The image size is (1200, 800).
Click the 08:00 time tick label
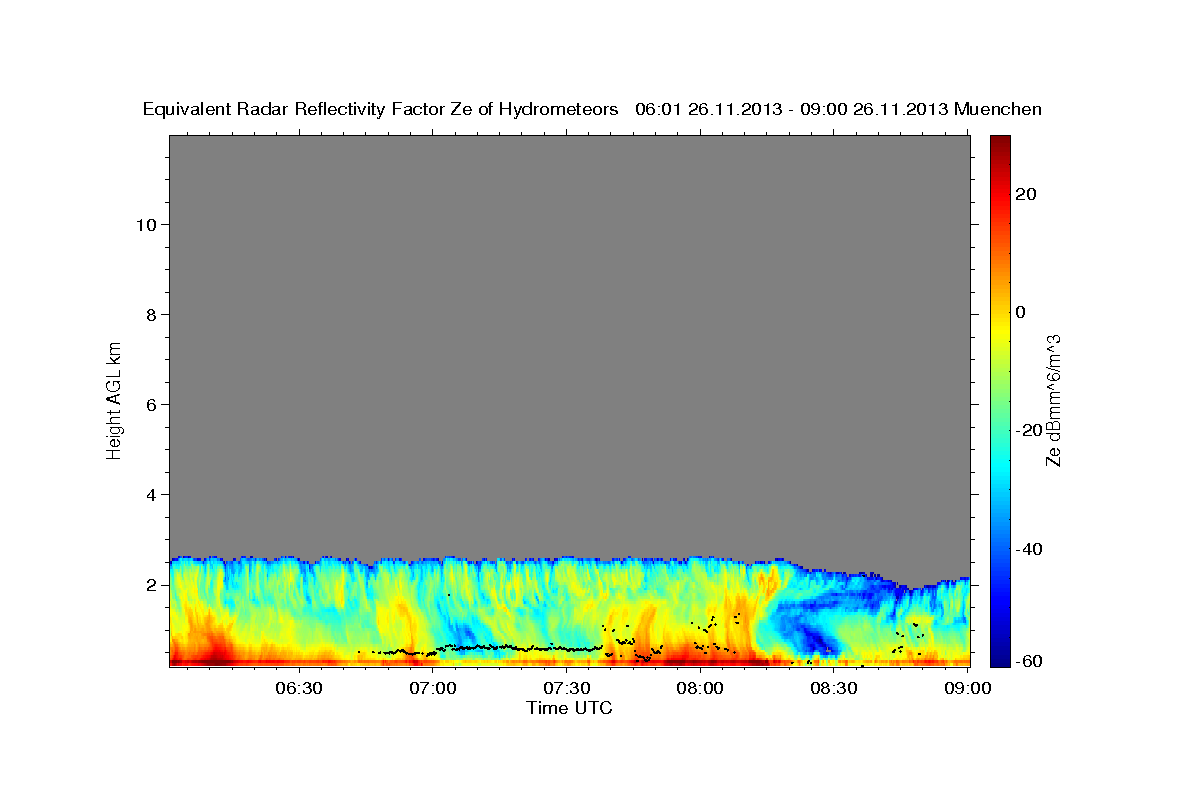701,688
